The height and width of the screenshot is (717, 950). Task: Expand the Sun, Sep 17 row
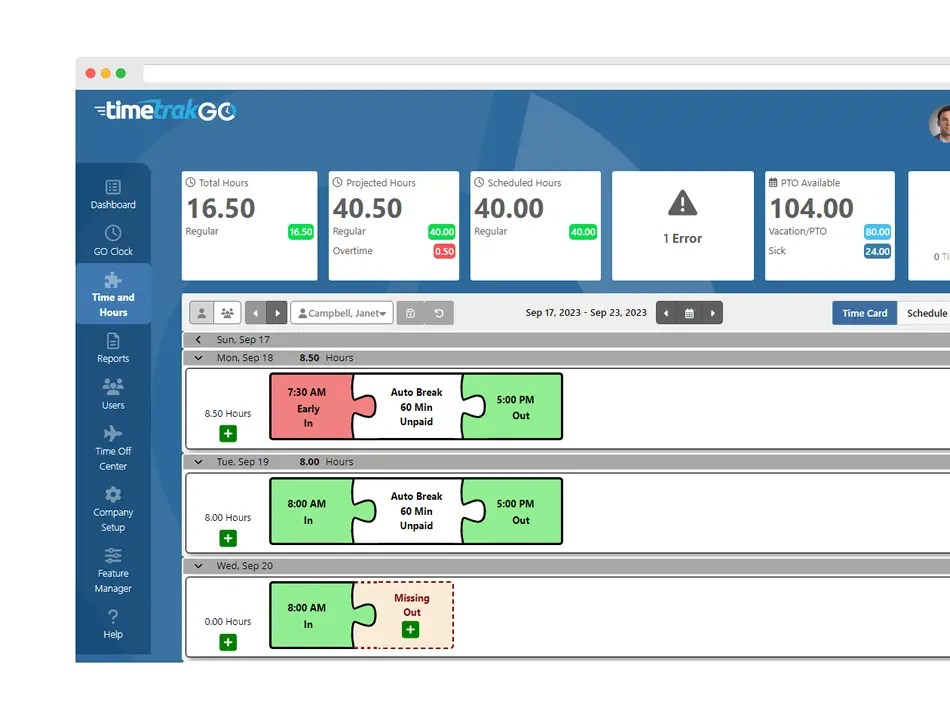[197, 340]
